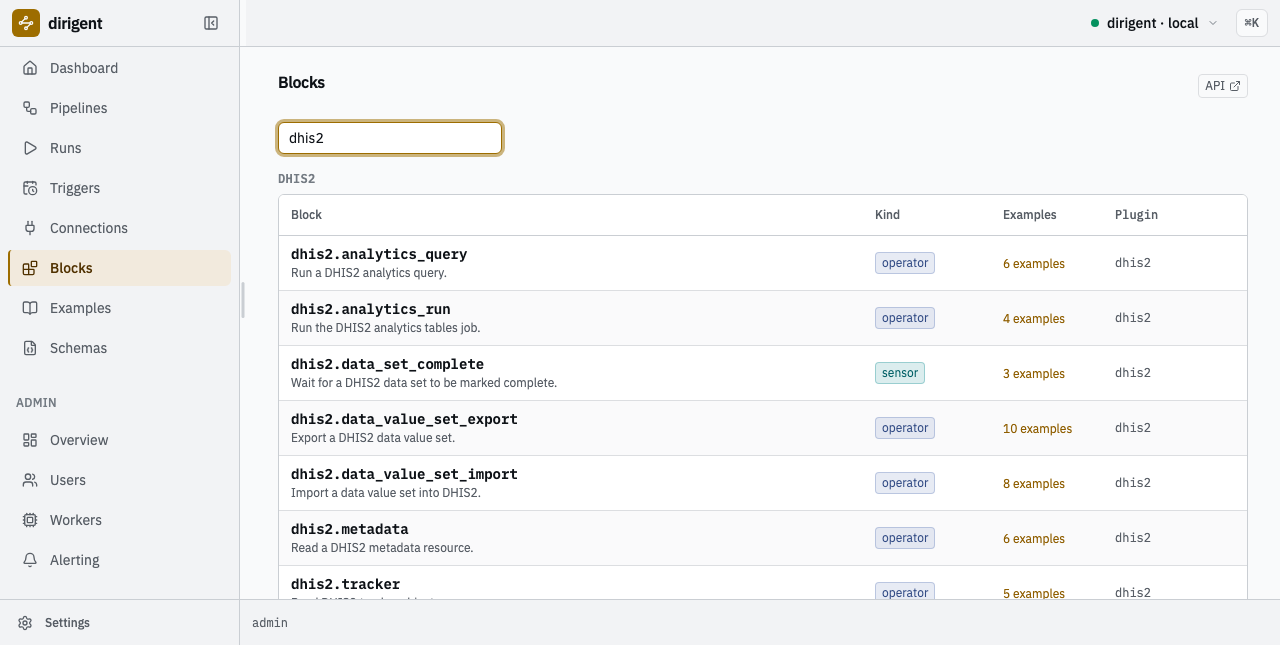Click the Examples book icon
1280x645 pixels.
(x=30, y=308)
